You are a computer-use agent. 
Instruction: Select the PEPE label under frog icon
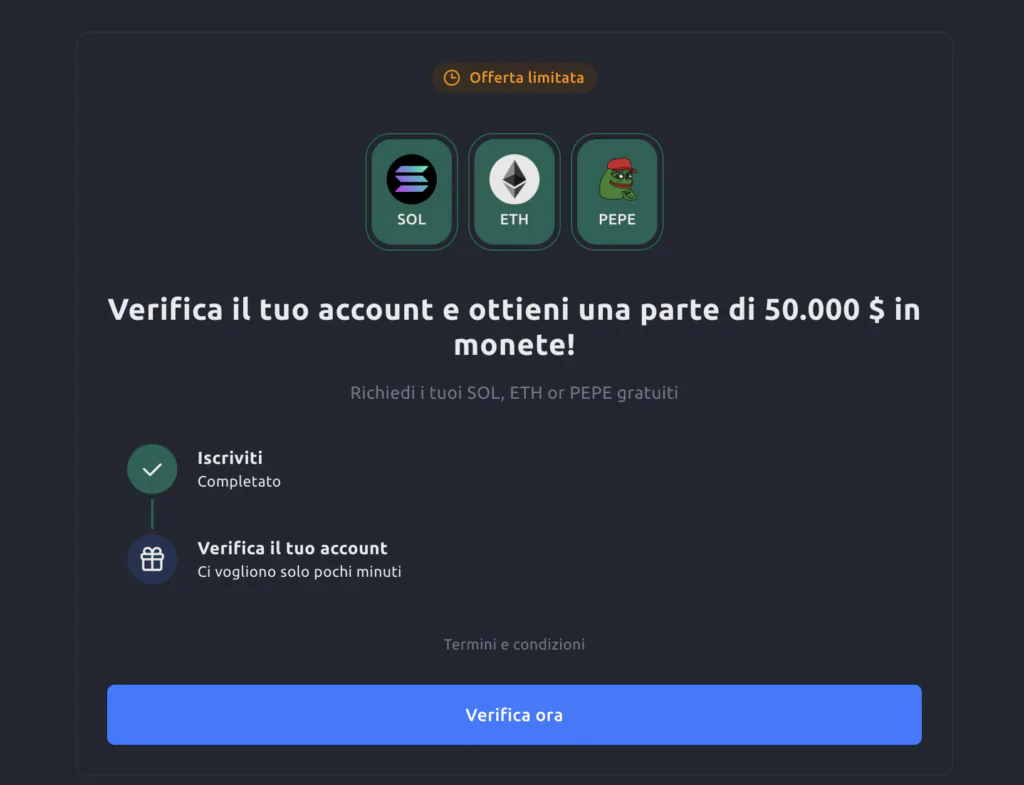617,219
